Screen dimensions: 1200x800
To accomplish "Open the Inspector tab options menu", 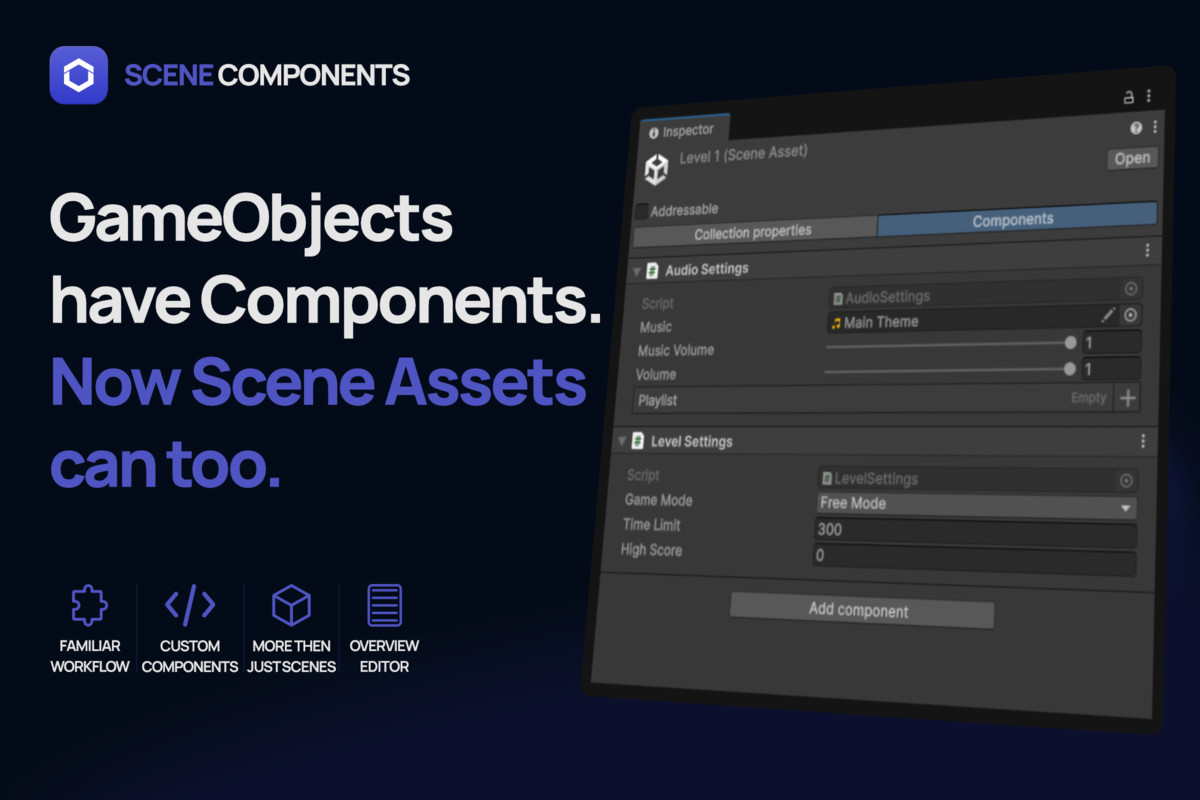I will point(1155,127).
